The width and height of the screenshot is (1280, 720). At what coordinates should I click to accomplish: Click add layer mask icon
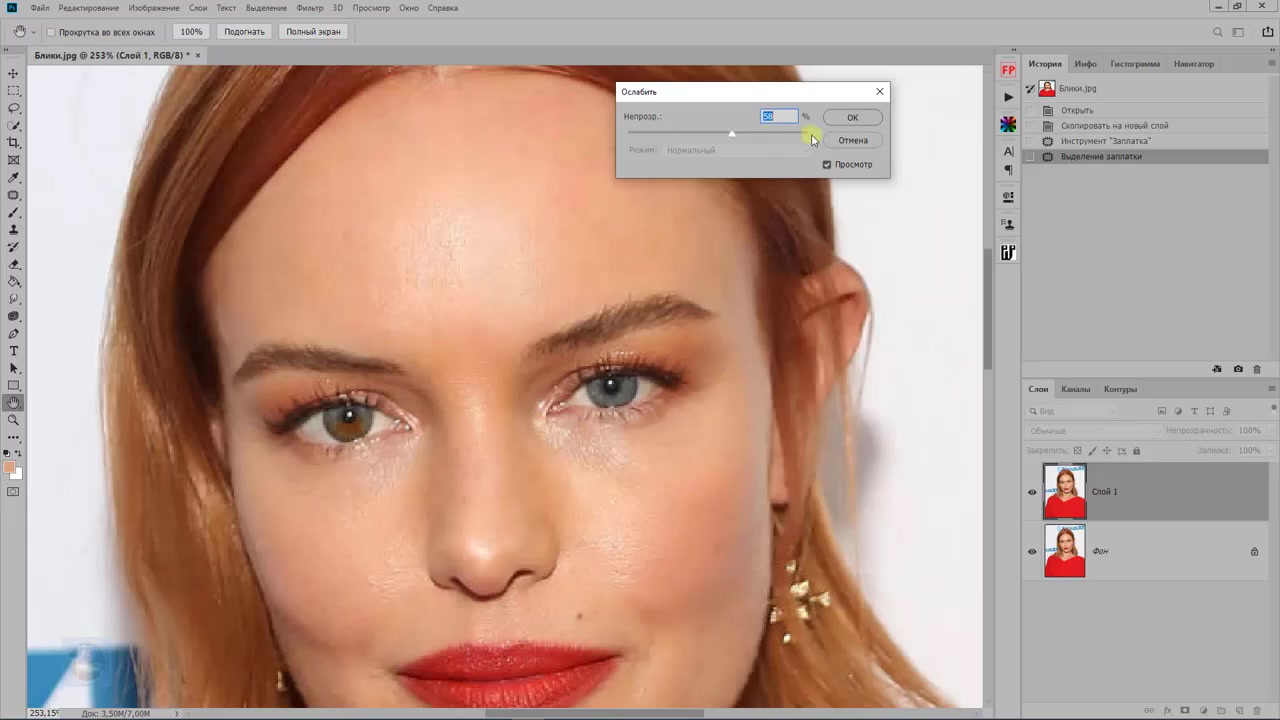pos(1185,710)
